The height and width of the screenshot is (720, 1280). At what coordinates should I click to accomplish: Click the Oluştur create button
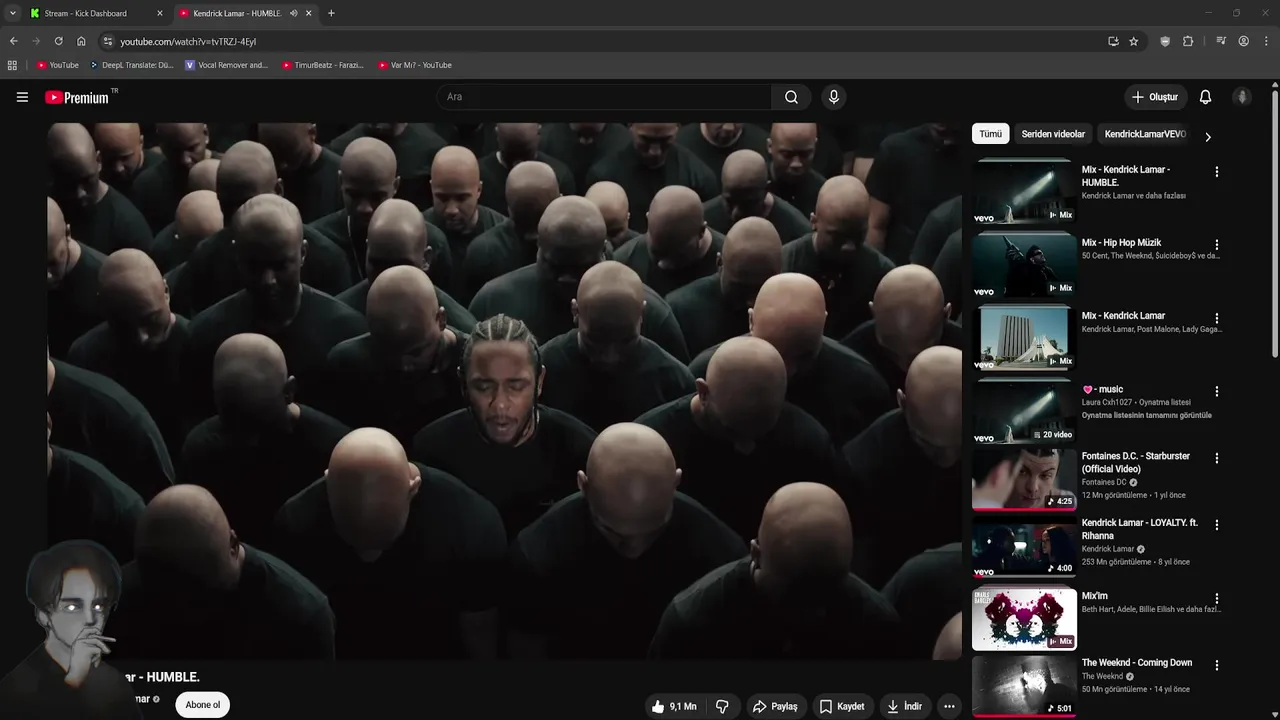tap(1154, 97)
